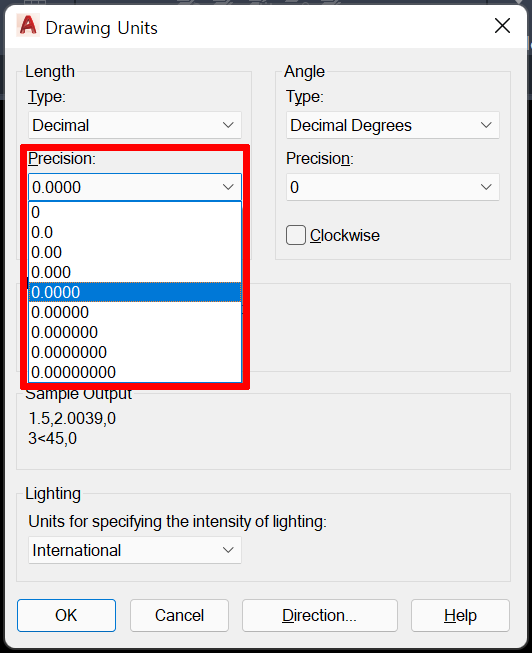Select precision option 0
532x653 pixels.
pyautogui.click(x=135, y=212)
